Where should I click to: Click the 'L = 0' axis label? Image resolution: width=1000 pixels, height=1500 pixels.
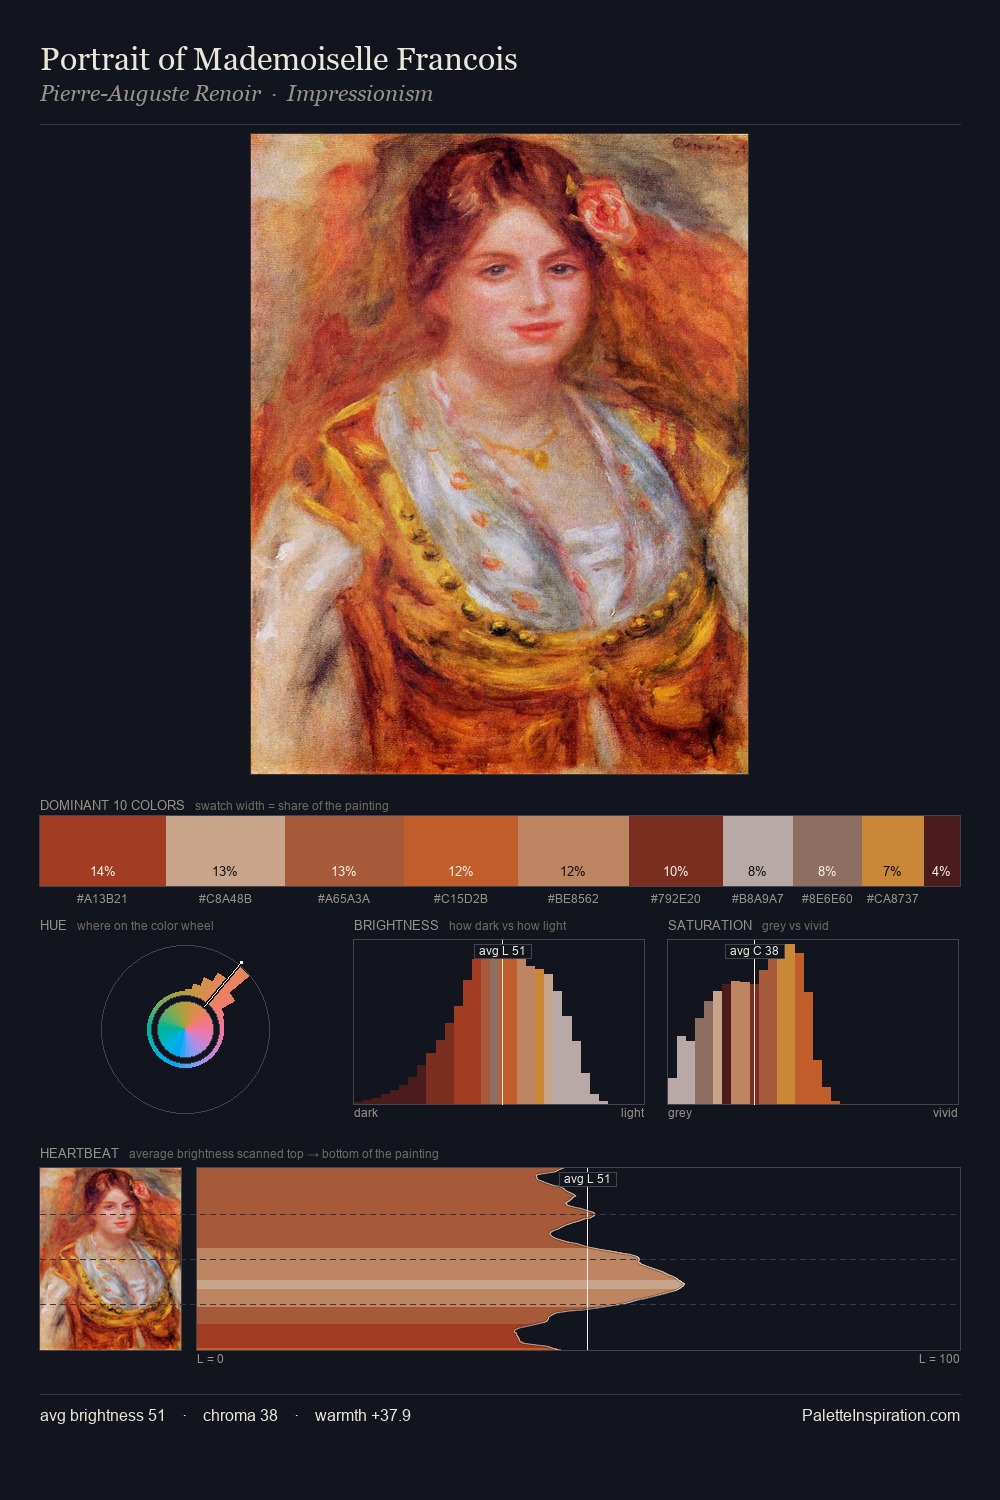[x=210, y=1359]
